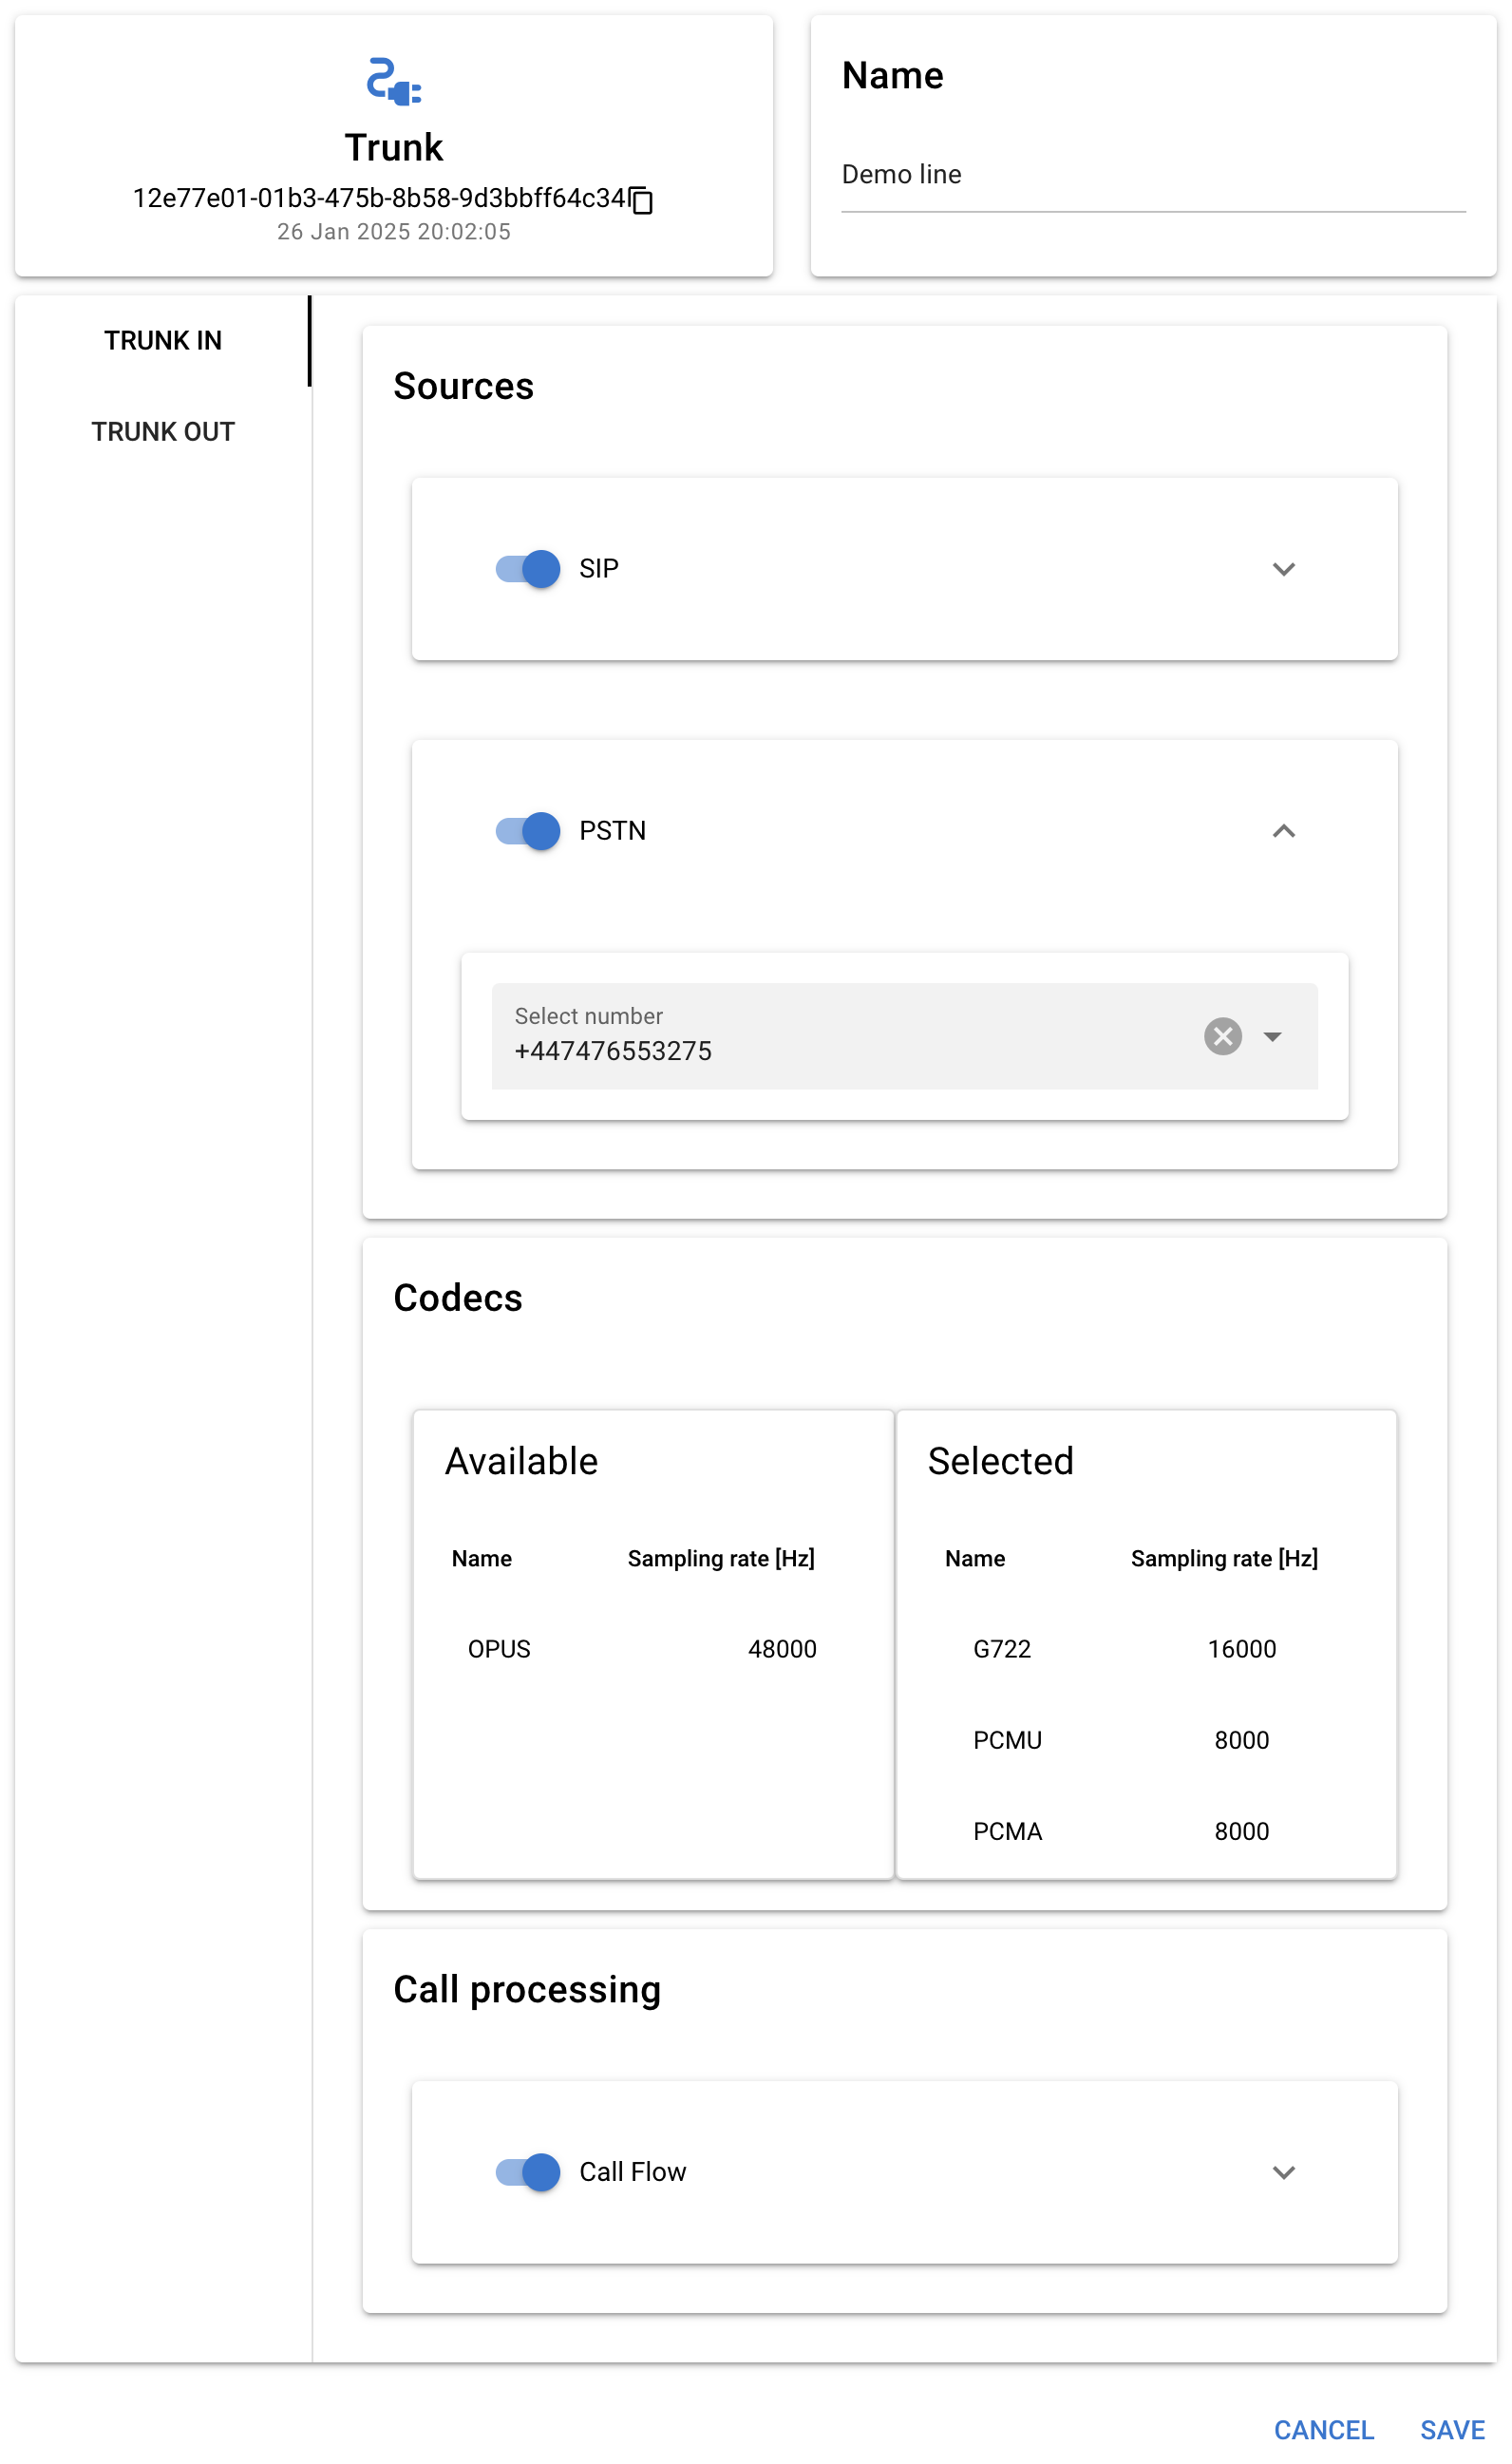Open the TRUNK OUT tab
Viewport: 1512px width, 2464px height.
[x=163, y=432]
